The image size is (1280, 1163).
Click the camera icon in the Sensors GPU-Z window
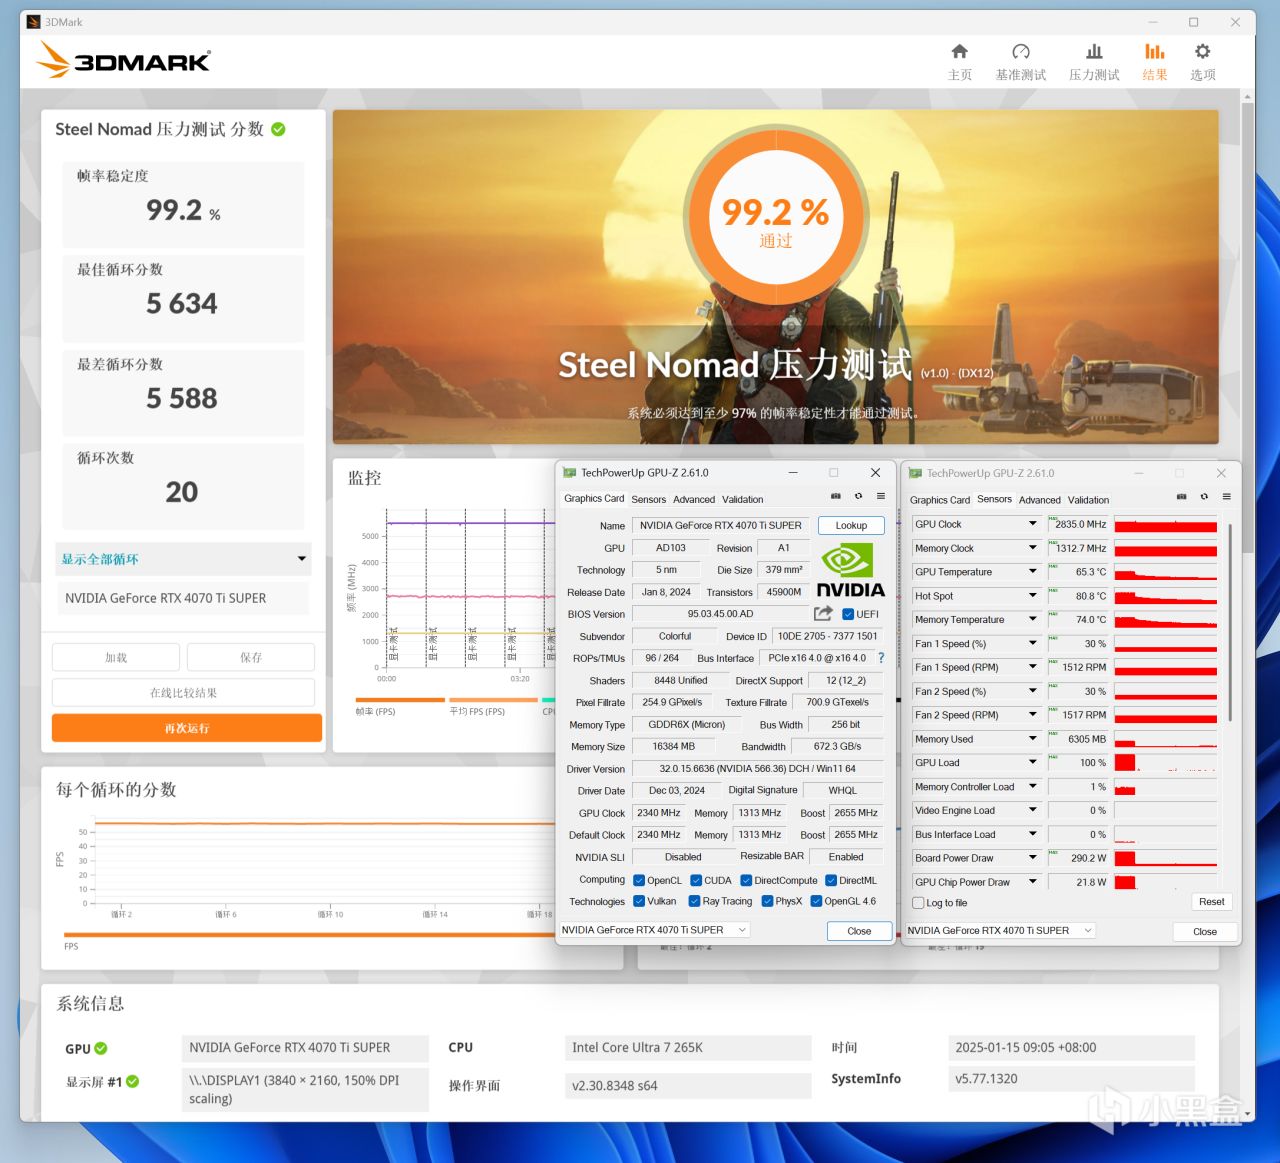pos(1181,497)
